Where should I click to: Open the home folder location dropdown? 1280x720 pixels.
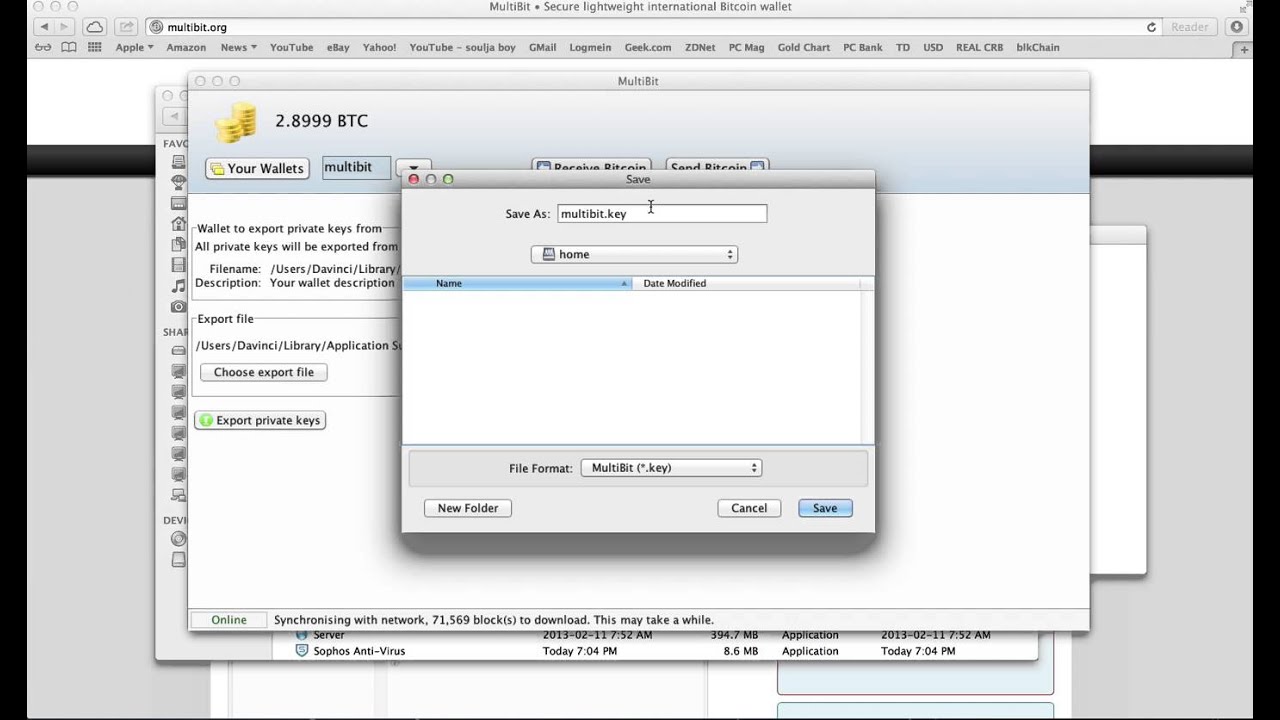coord(635,254)
